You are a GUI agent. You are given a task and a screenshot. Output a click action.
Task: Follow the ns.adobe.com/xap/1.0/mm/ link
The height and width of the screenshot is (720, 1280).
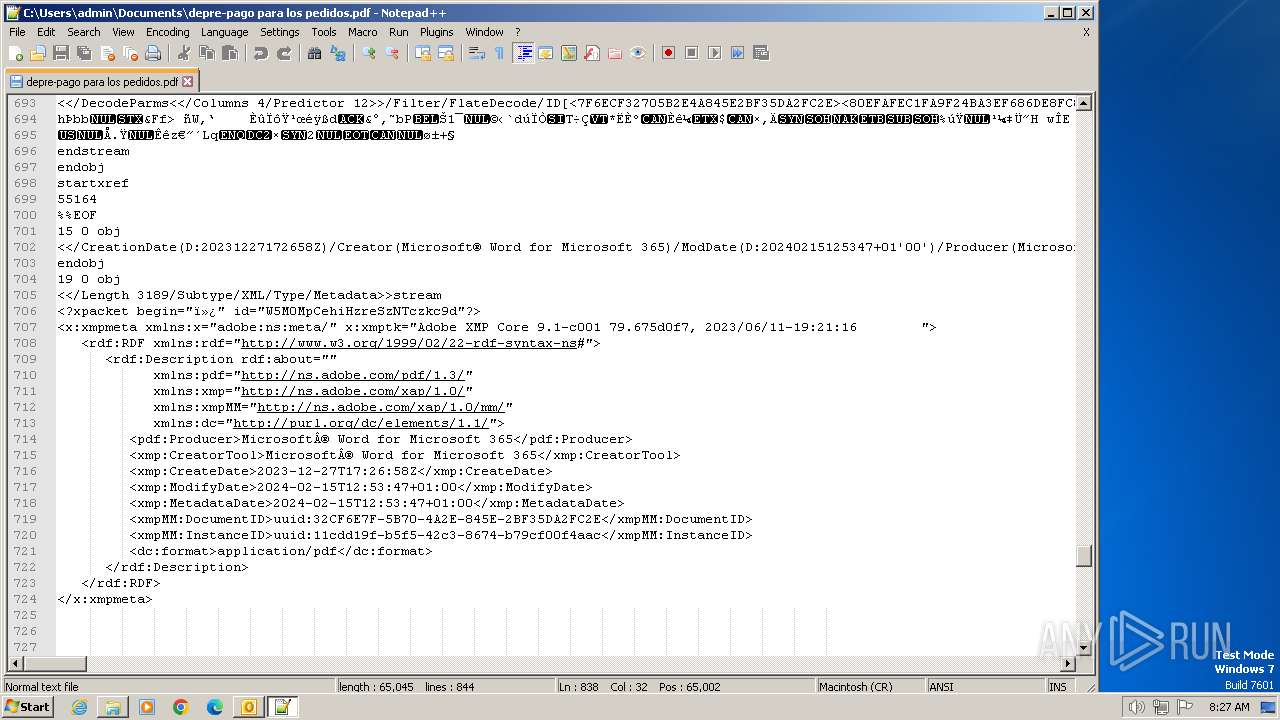(381, 407)
